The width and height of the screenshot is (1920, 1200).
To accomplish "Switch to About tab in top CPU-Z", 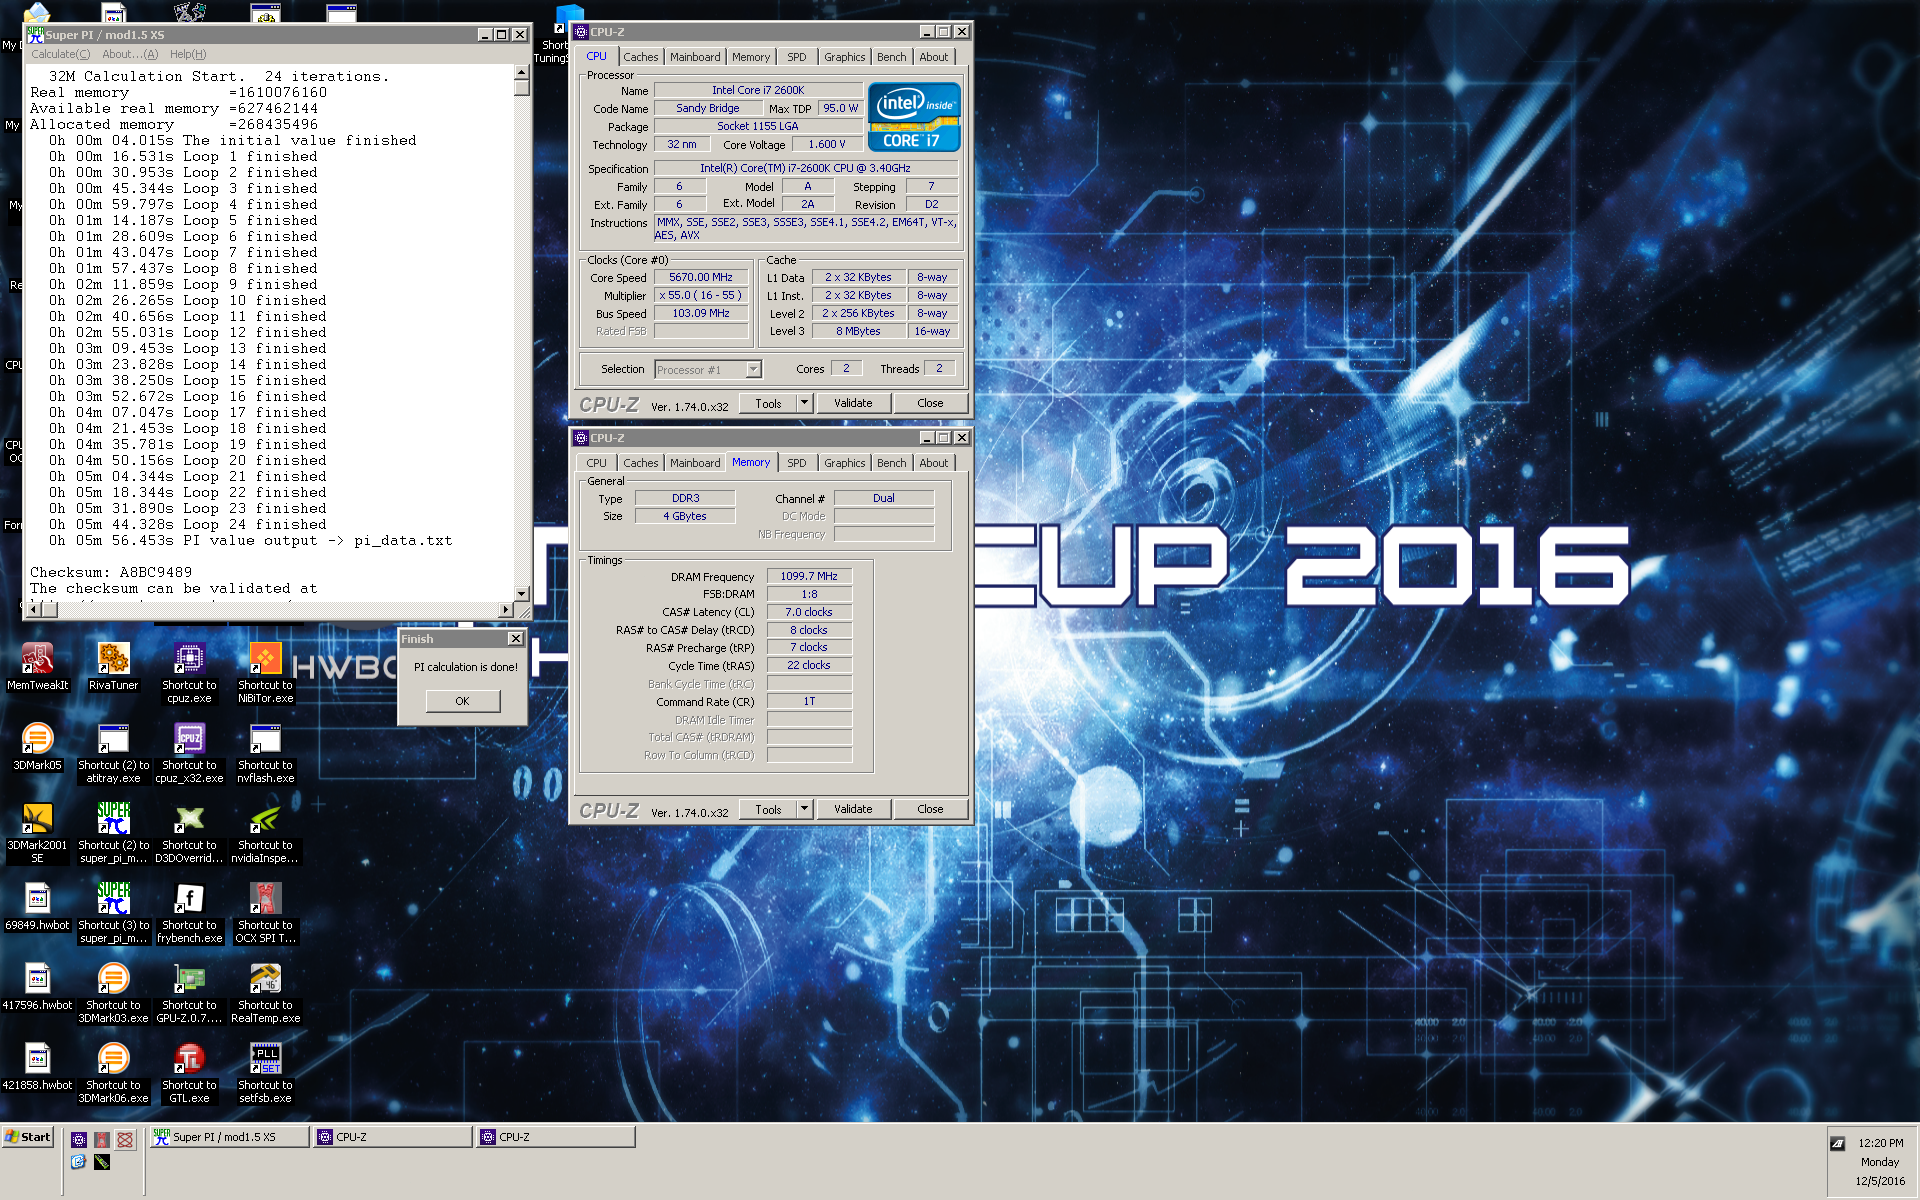I will 933,57.
